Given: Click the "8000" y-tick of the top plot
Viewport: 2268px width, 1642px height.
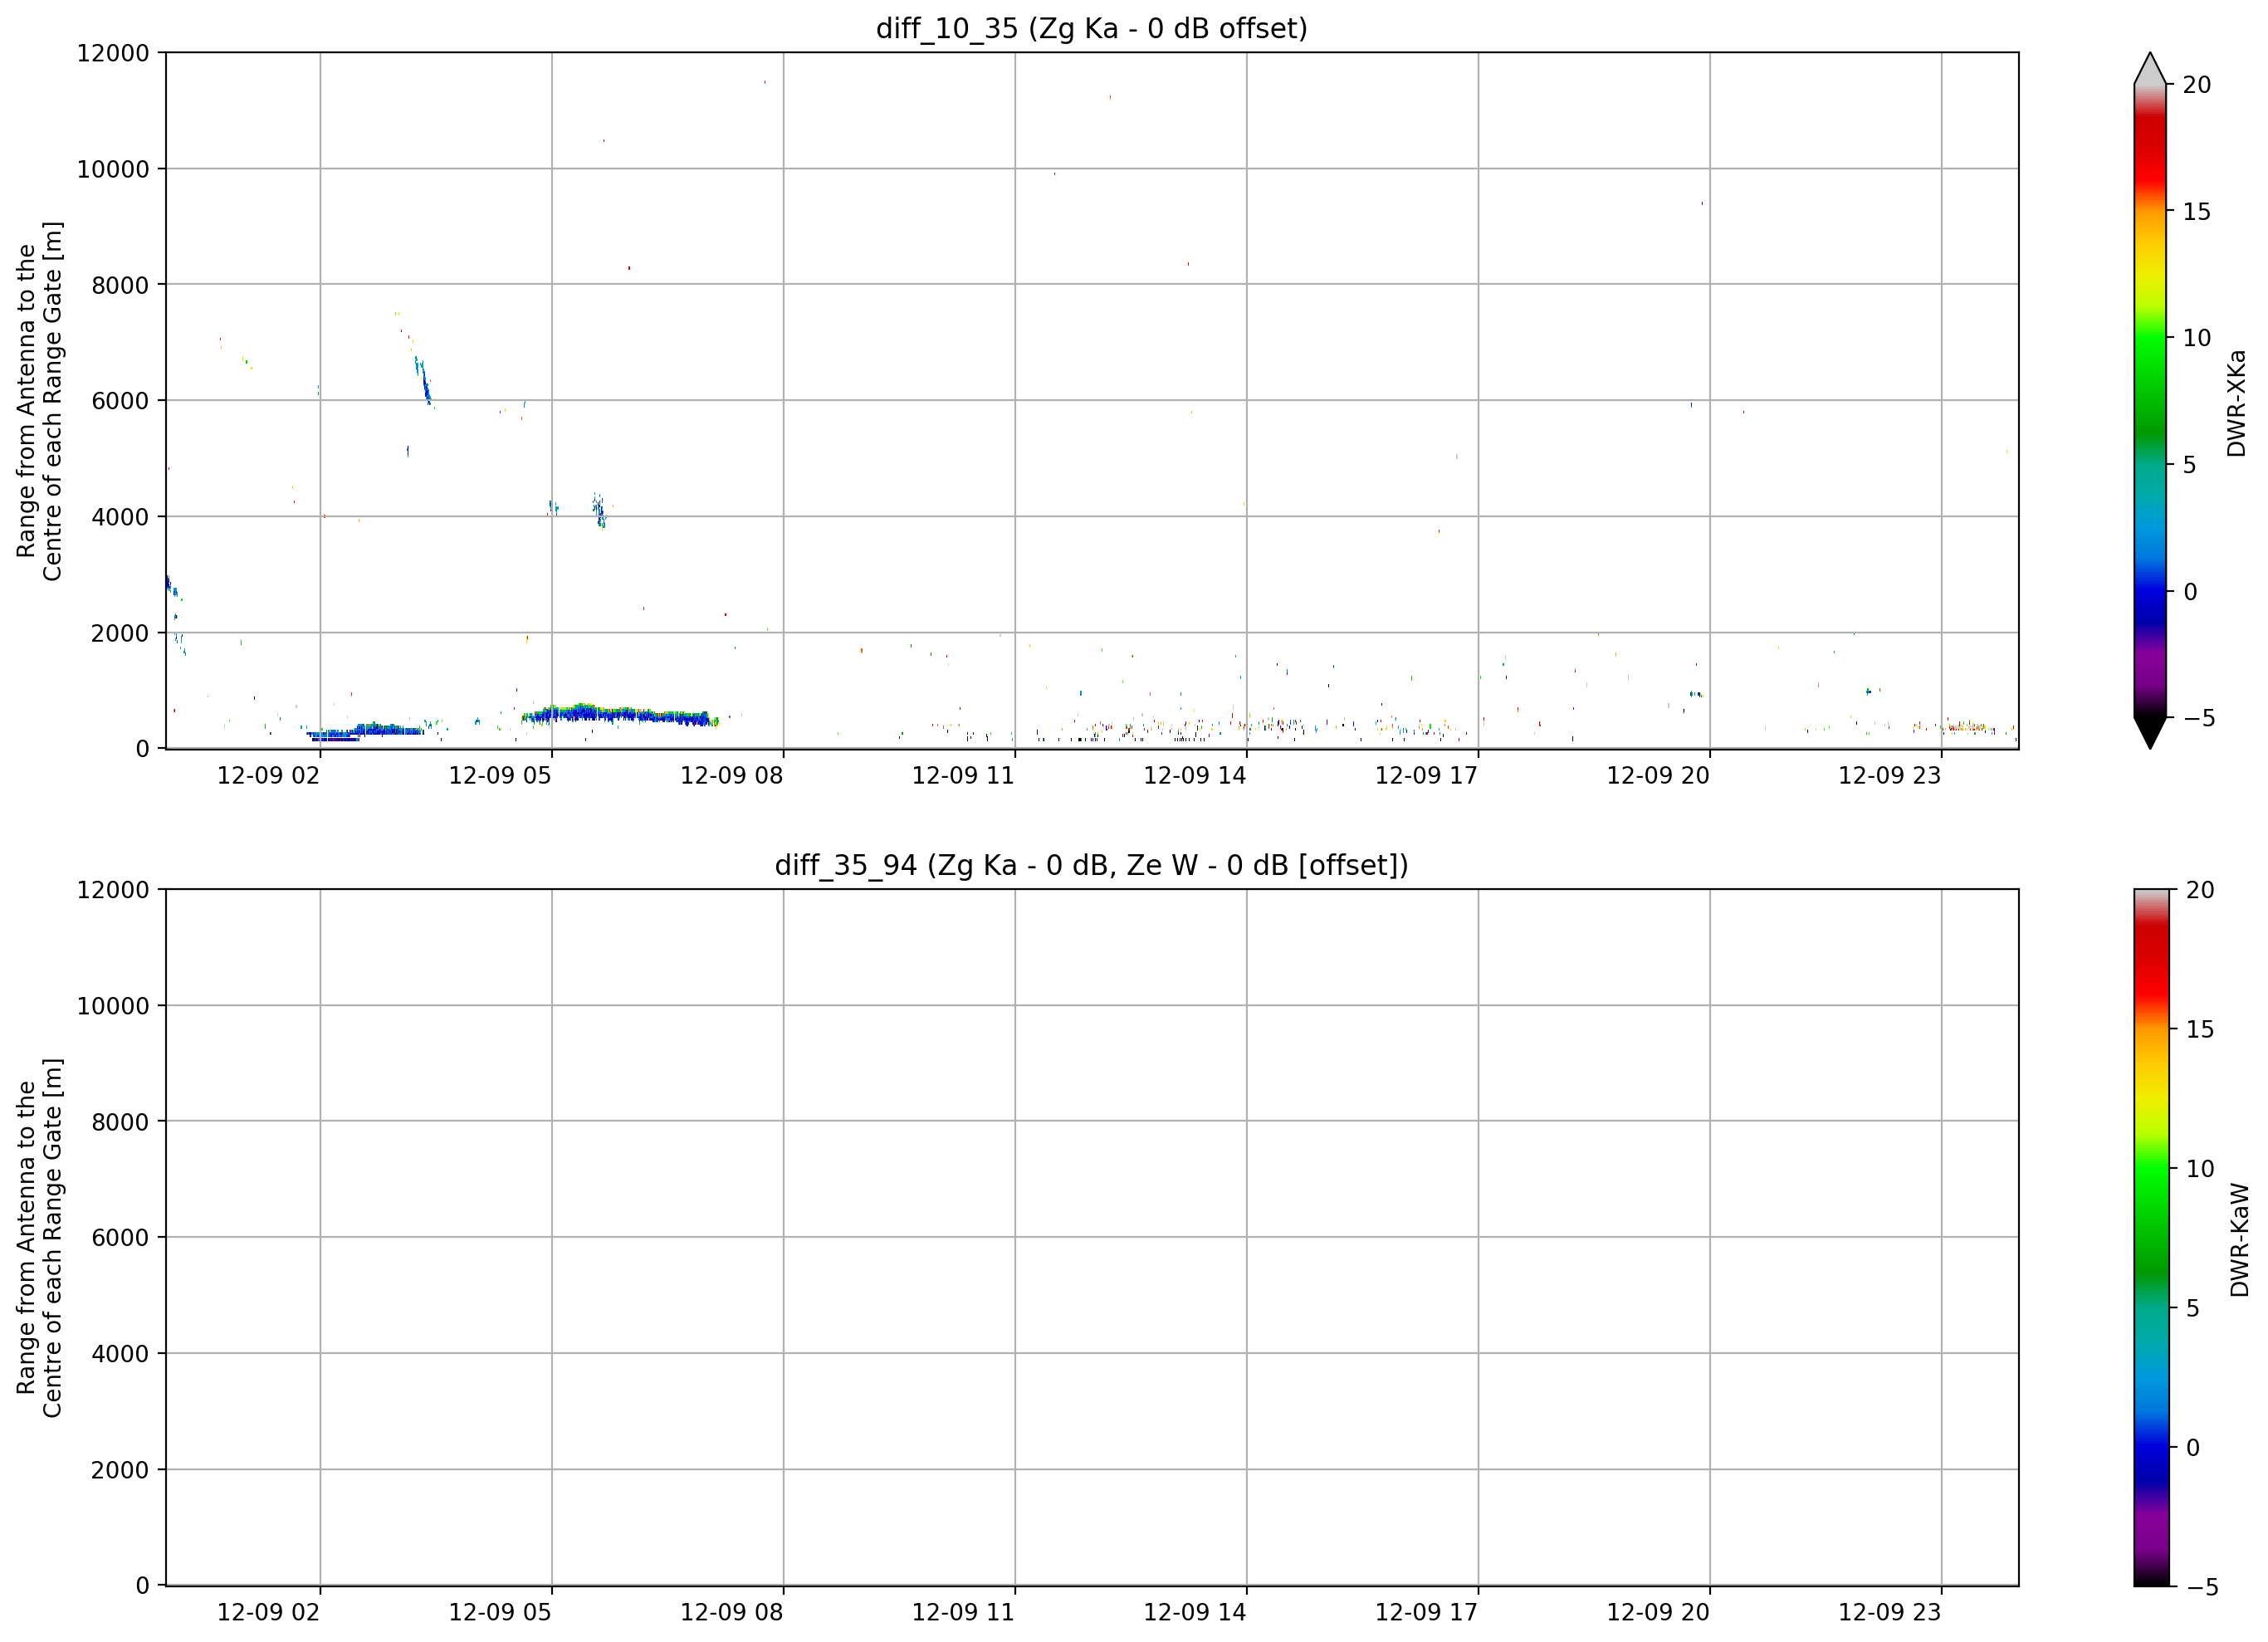Looking at the screenshot, I should tap(120, 285).
